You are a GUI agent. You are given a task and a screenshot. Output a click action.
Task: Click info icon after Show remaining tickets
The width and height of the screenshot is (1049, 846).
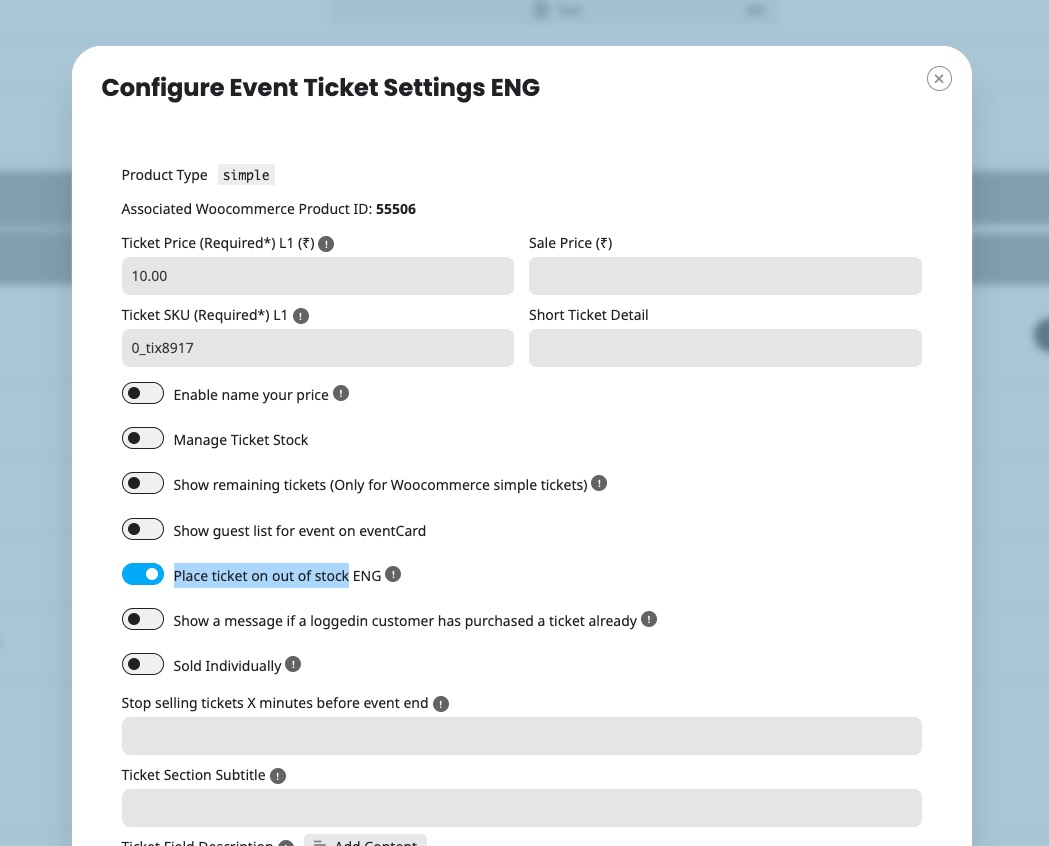coord(599,483)
